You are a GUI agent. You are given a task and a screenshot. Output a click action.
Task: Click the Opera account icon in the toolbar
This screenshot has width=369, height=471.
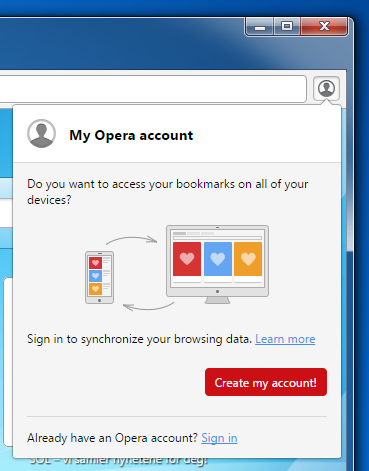[326, 88]
